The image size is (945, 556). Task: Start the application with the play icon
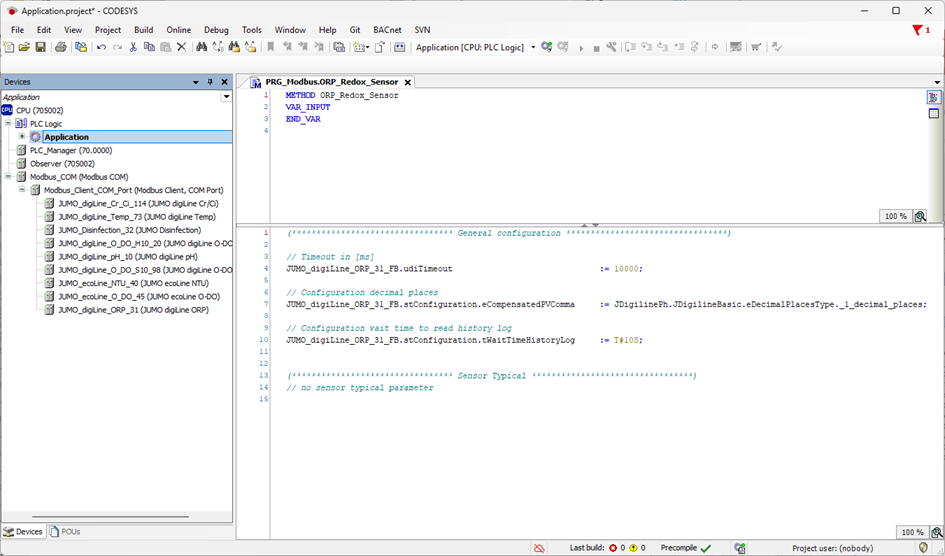click(x=581, y=48)
